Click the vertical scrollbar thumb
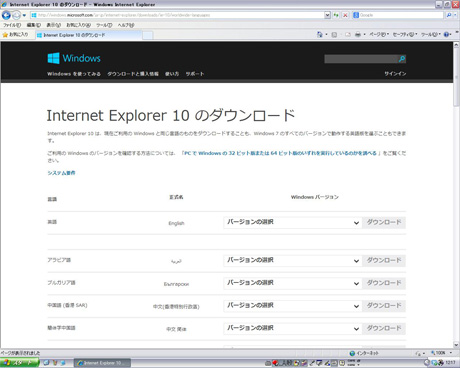Image resolution: width=460 pixels, height=368 pixels. [456, 78]
